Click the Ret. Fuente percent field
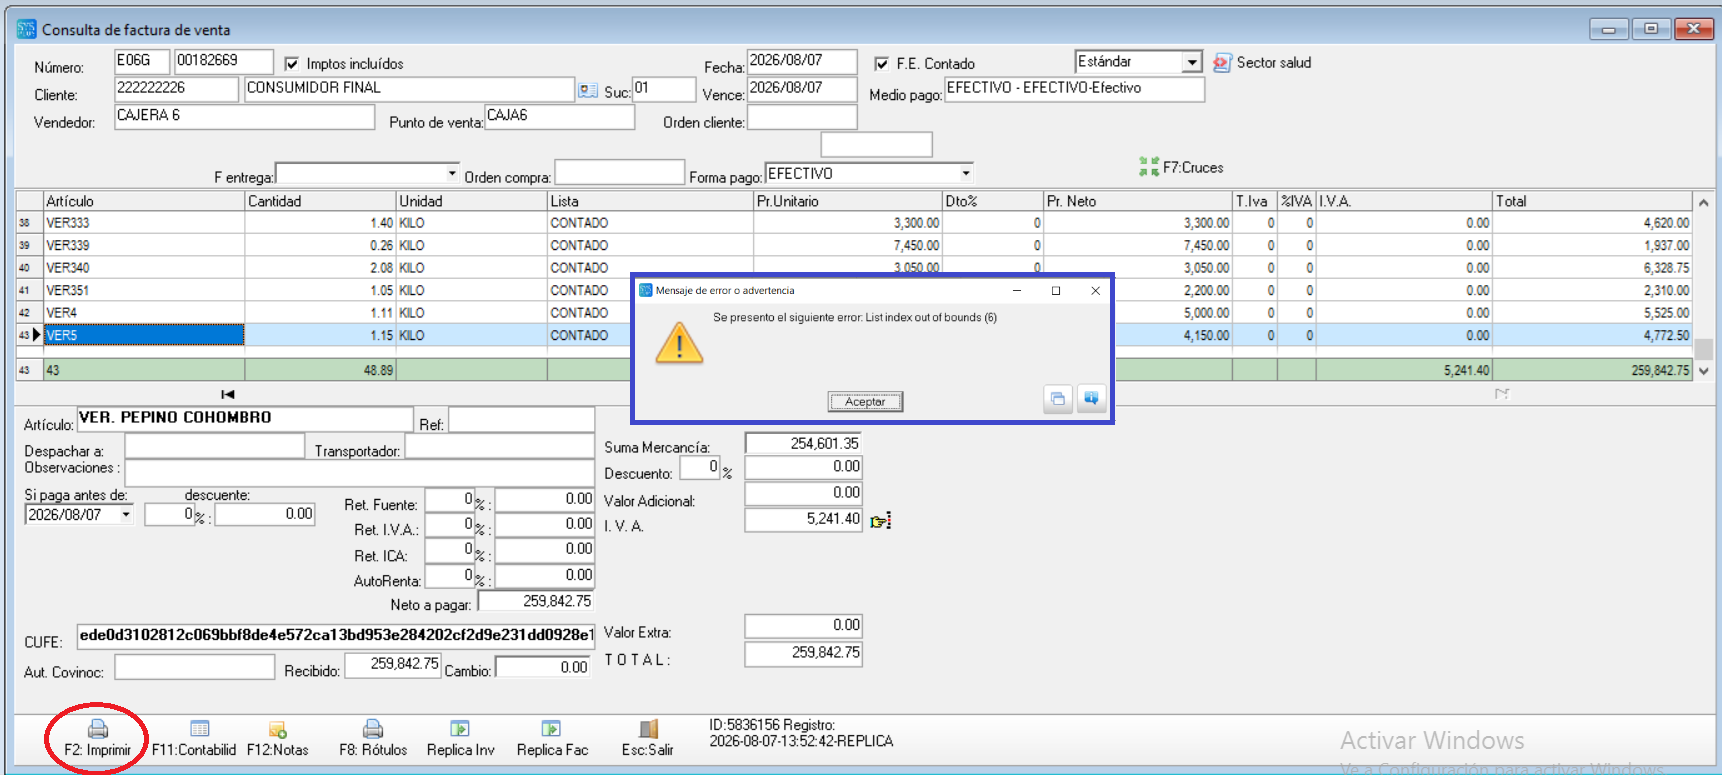The height and width of the screenshot is (775, 1722). pyautogui.click(x=449, y=499)
